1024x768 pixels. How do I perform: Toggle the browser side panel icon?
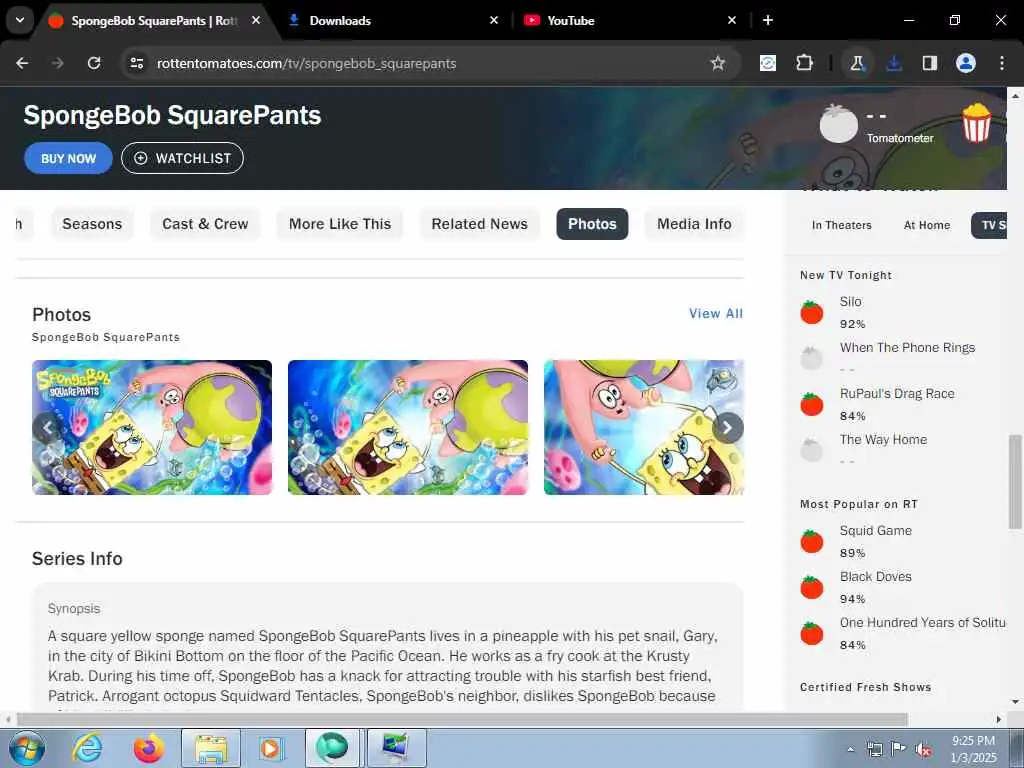pos(930,63)
